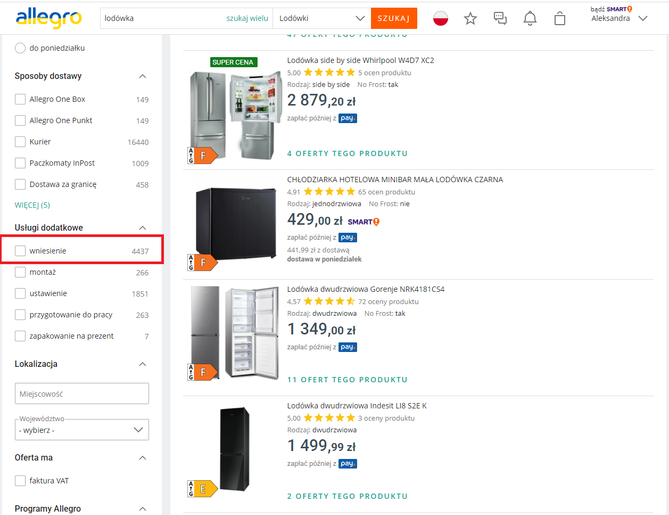Open favorites star icon in header
Screen dimensions: 669x515
pos(470,18)
